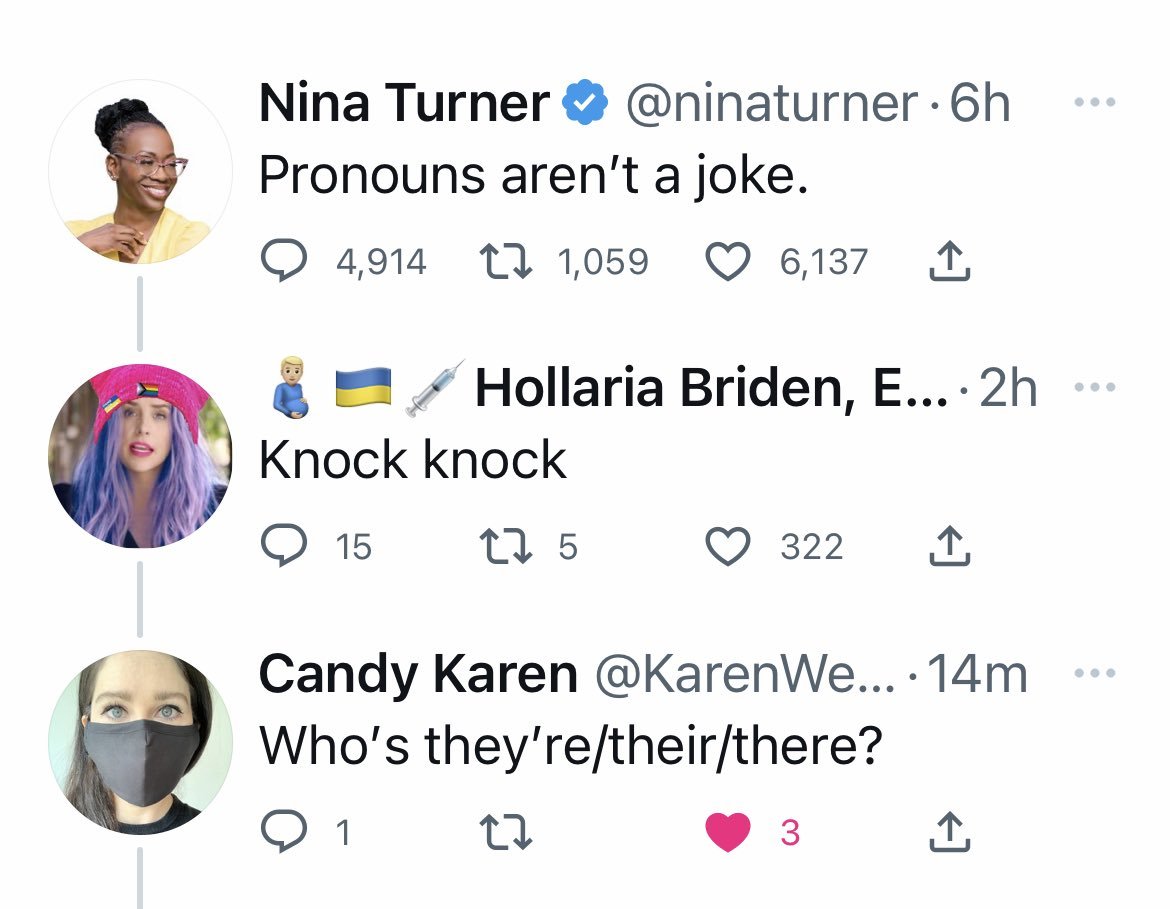The height and width of the screenshot is (909, 1170).
Task: Unlike Candy Karen's tweet
Action: tap(728, 832)
